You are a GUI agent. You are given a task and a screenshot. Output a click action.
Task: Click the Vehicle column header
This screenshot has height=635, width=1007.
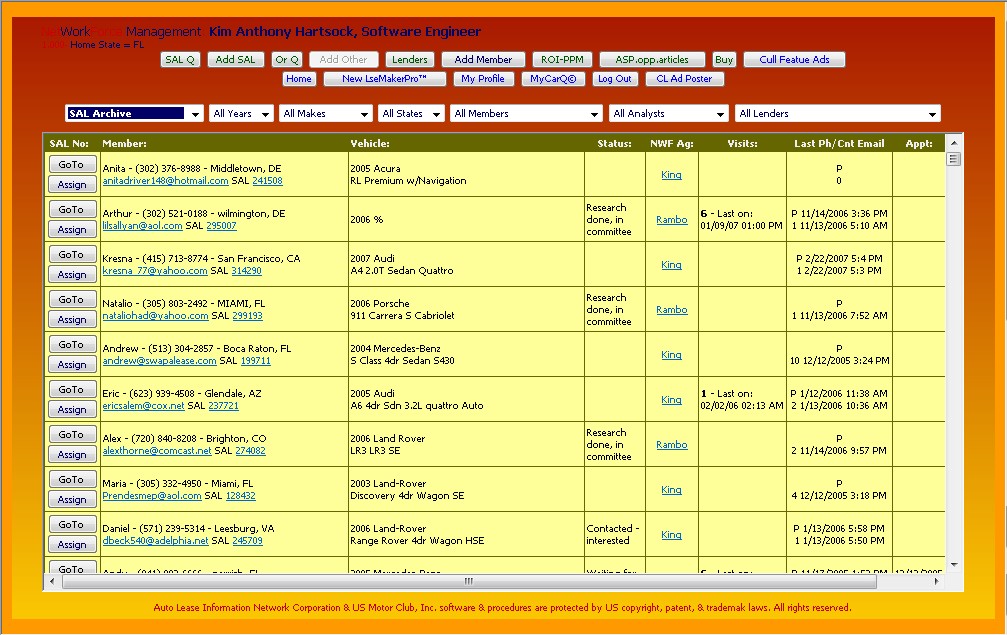coord(370,144)
